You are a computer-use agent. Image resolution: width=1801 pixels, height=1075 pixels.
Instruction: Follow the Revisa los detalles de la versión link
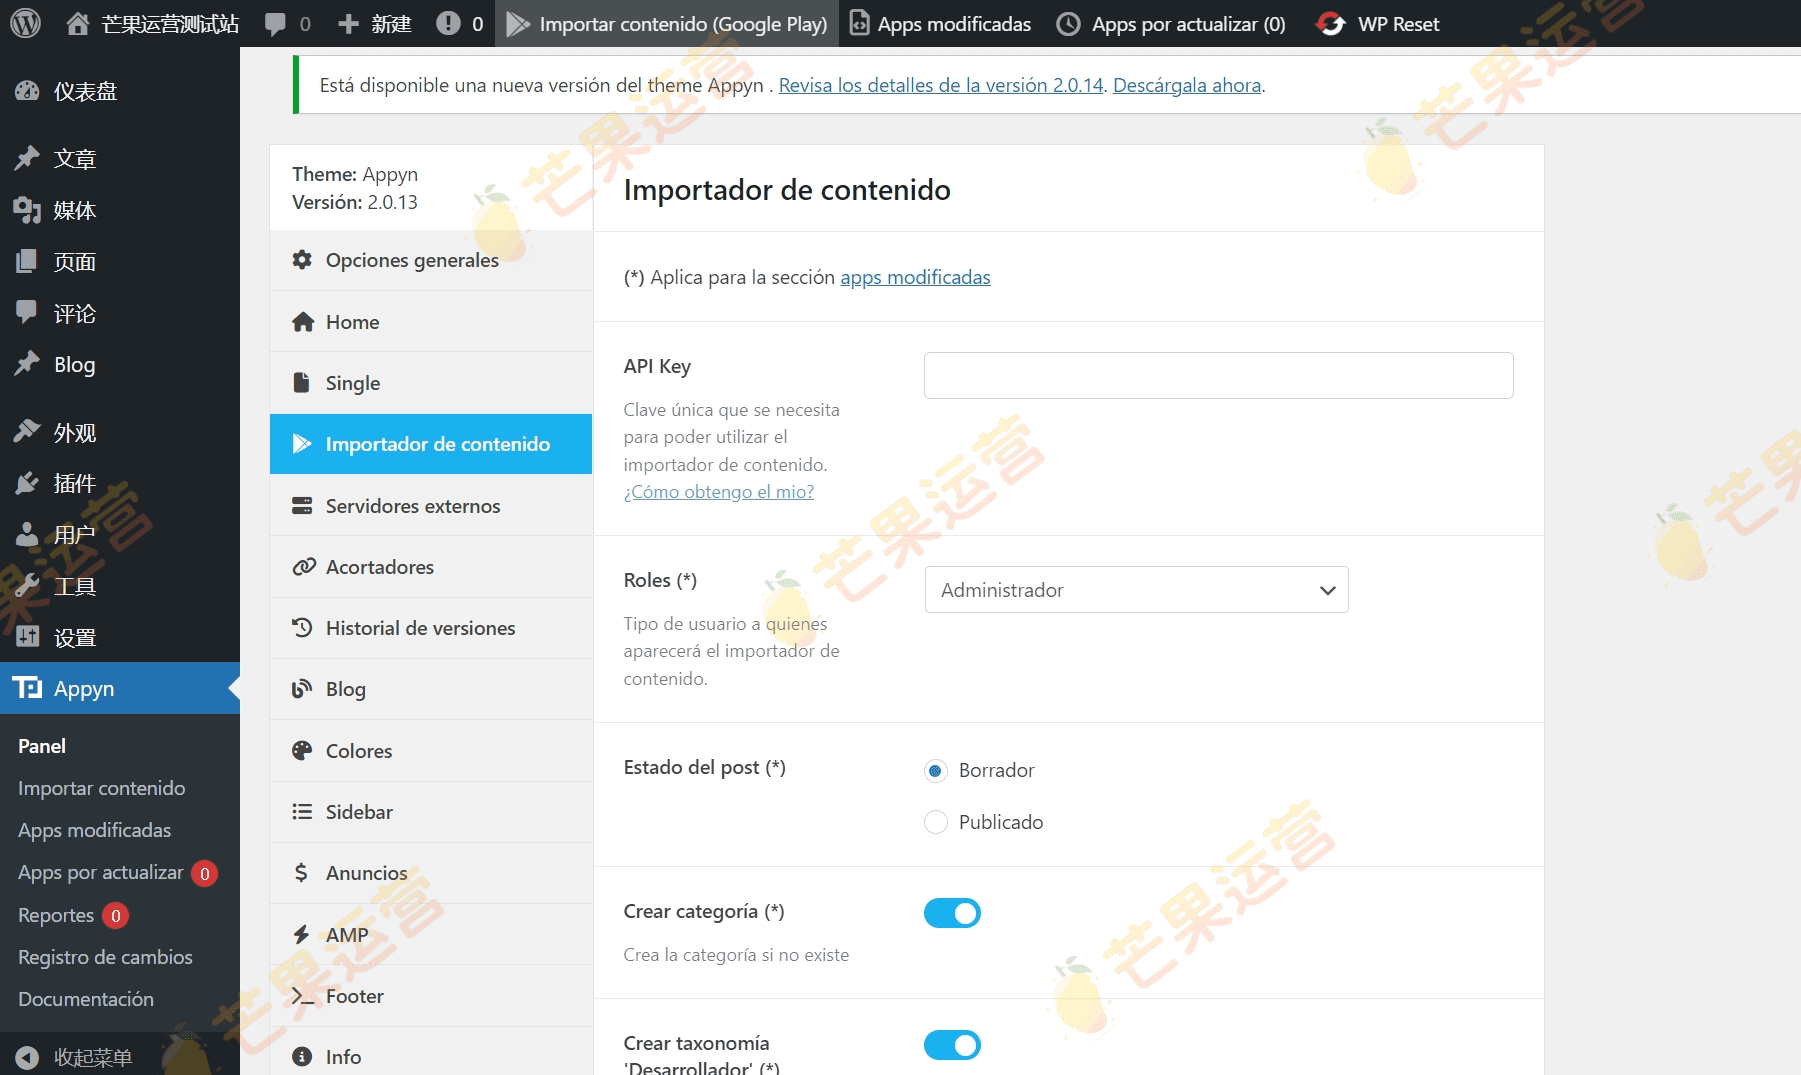point(940,85)
